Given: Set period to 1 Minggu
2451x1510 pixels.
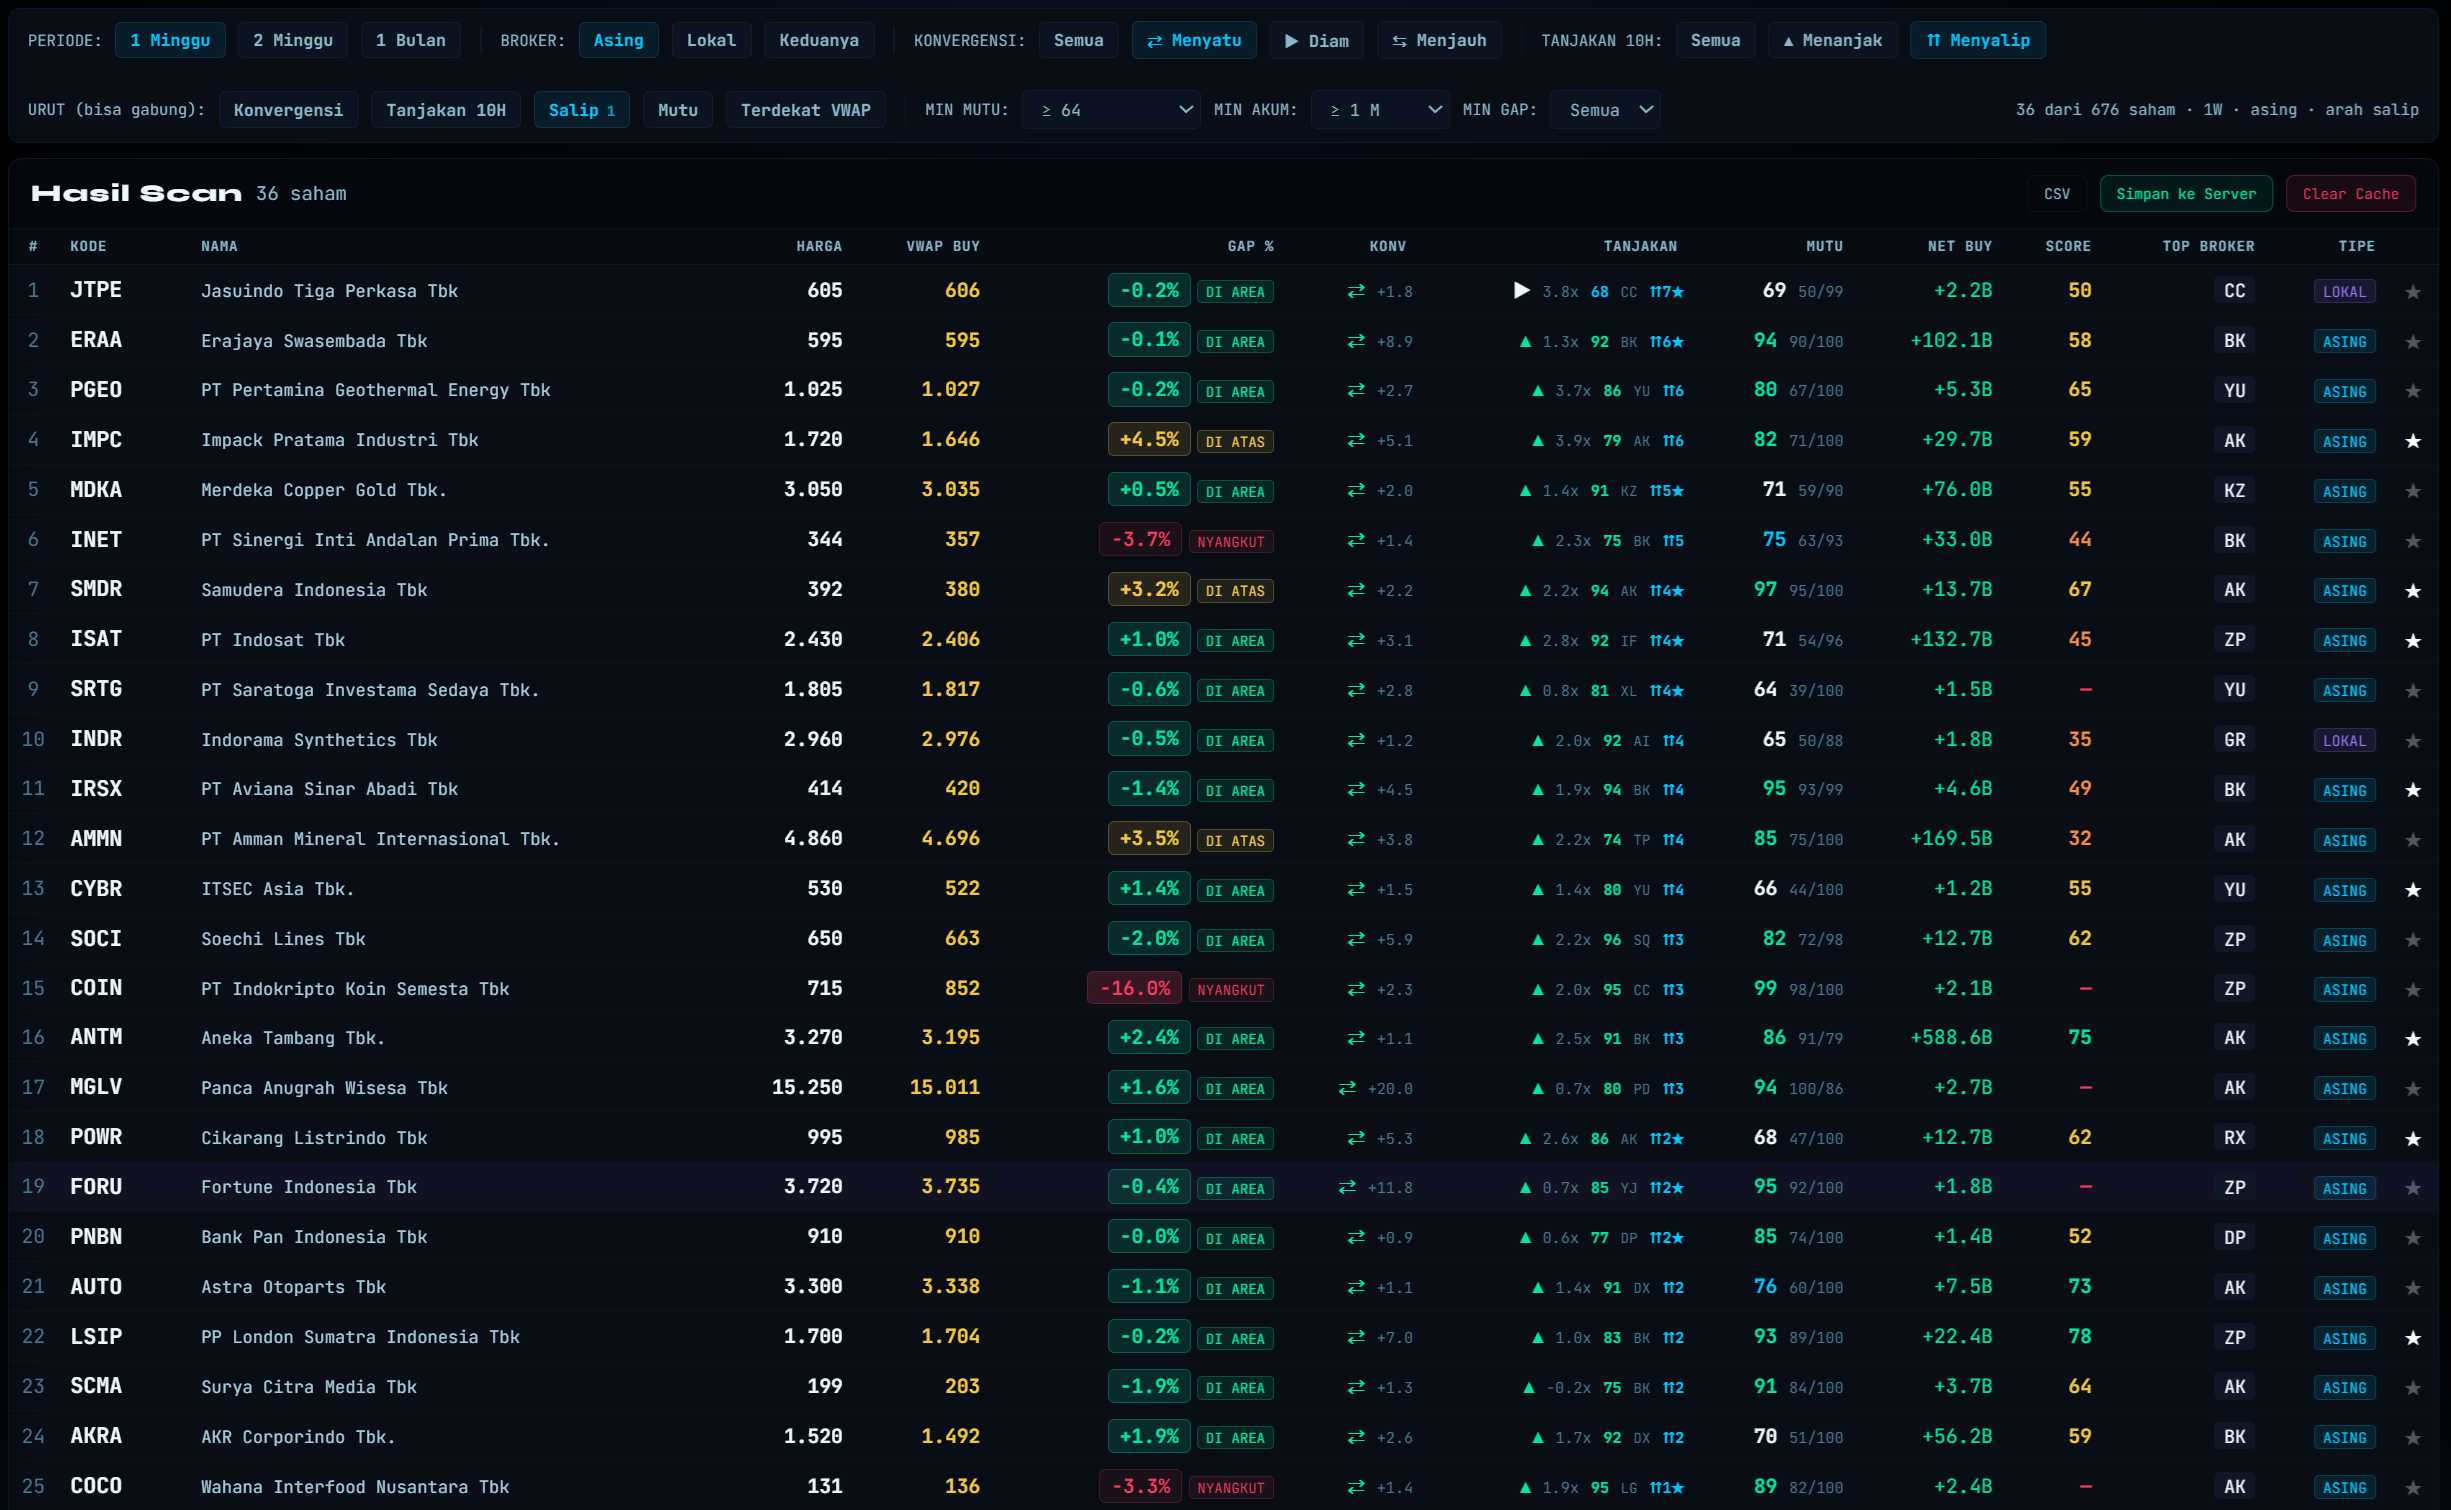Looking at the screenshot, I should tap(170, 40).
